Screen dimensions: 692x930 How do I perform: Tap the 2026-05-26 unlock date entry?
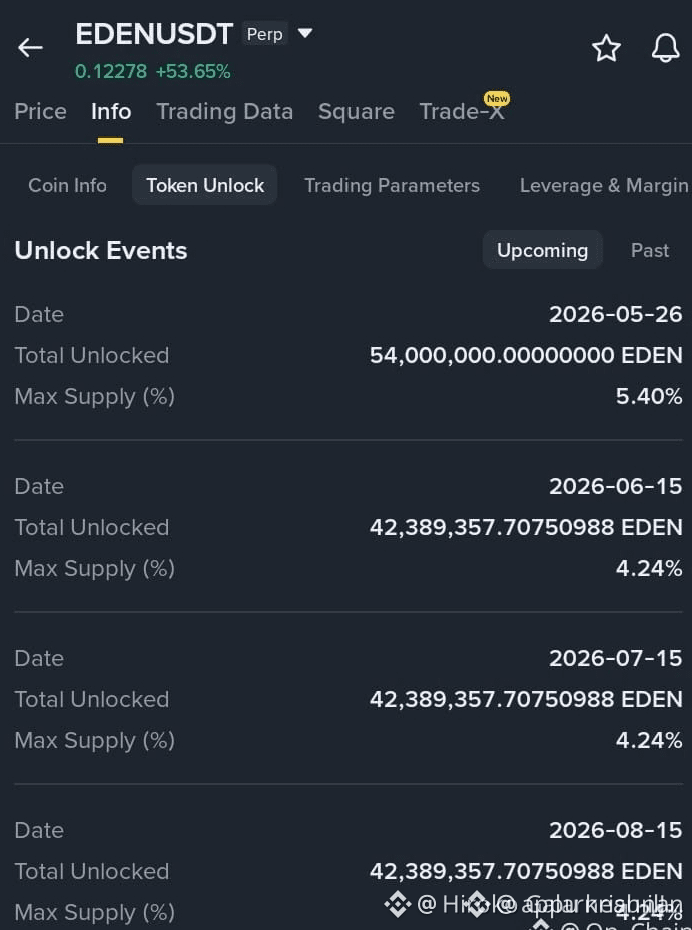click(616, 314)
